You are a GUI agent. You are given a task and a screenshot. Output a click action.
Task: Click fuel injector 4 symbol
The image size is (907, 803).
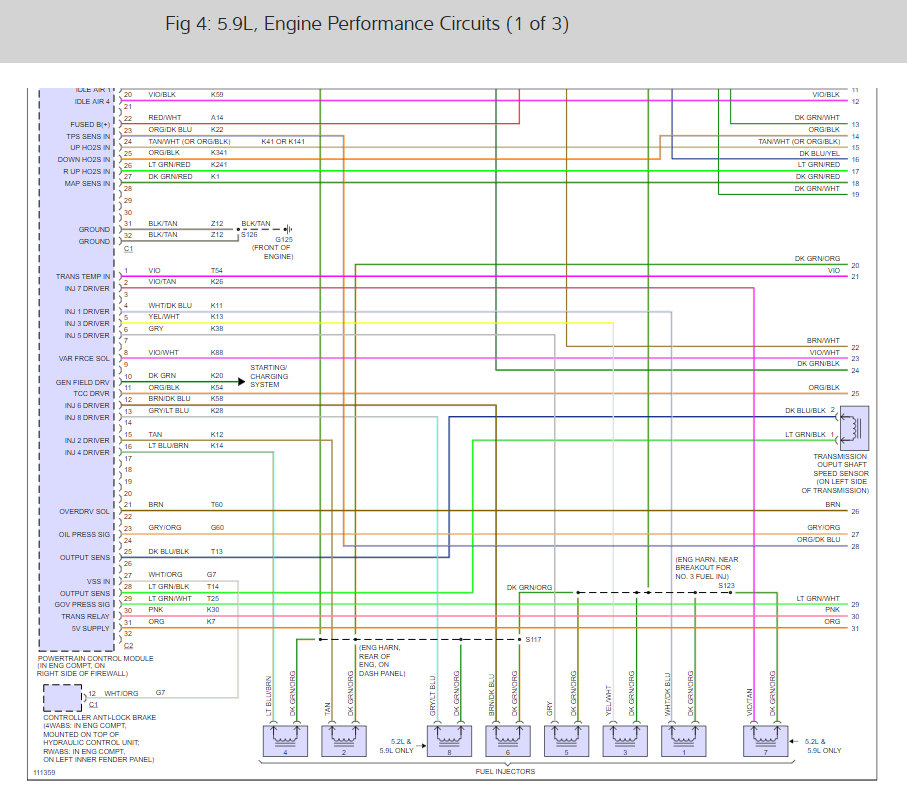click(x=285, y=741)
